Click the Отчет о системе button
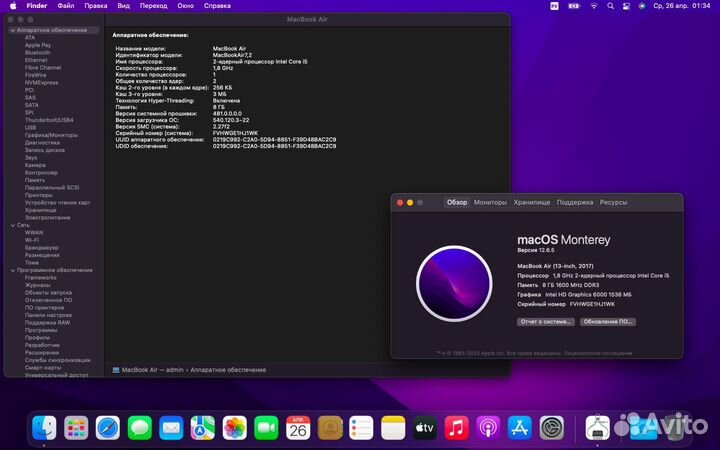This screenshot has height=450, width=720. click(x=546, y=322)
